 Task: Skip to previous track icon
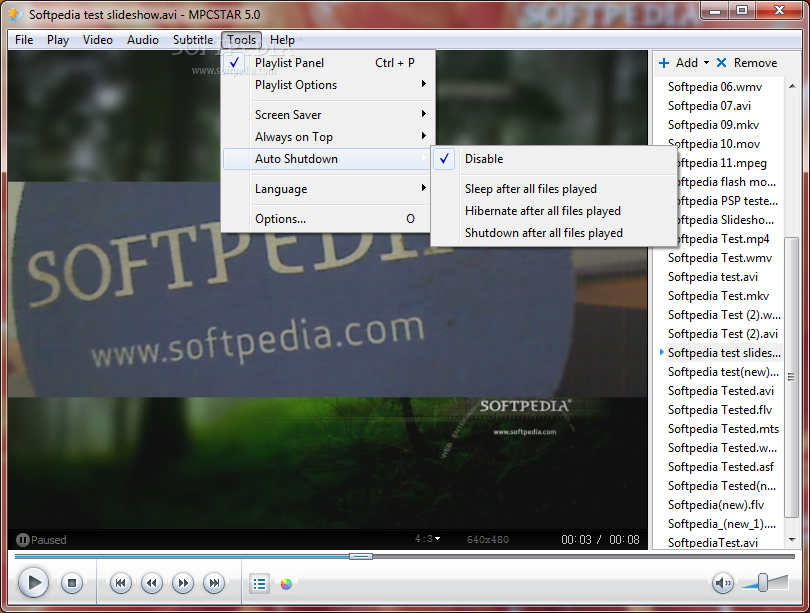click(x=120, y=584)
